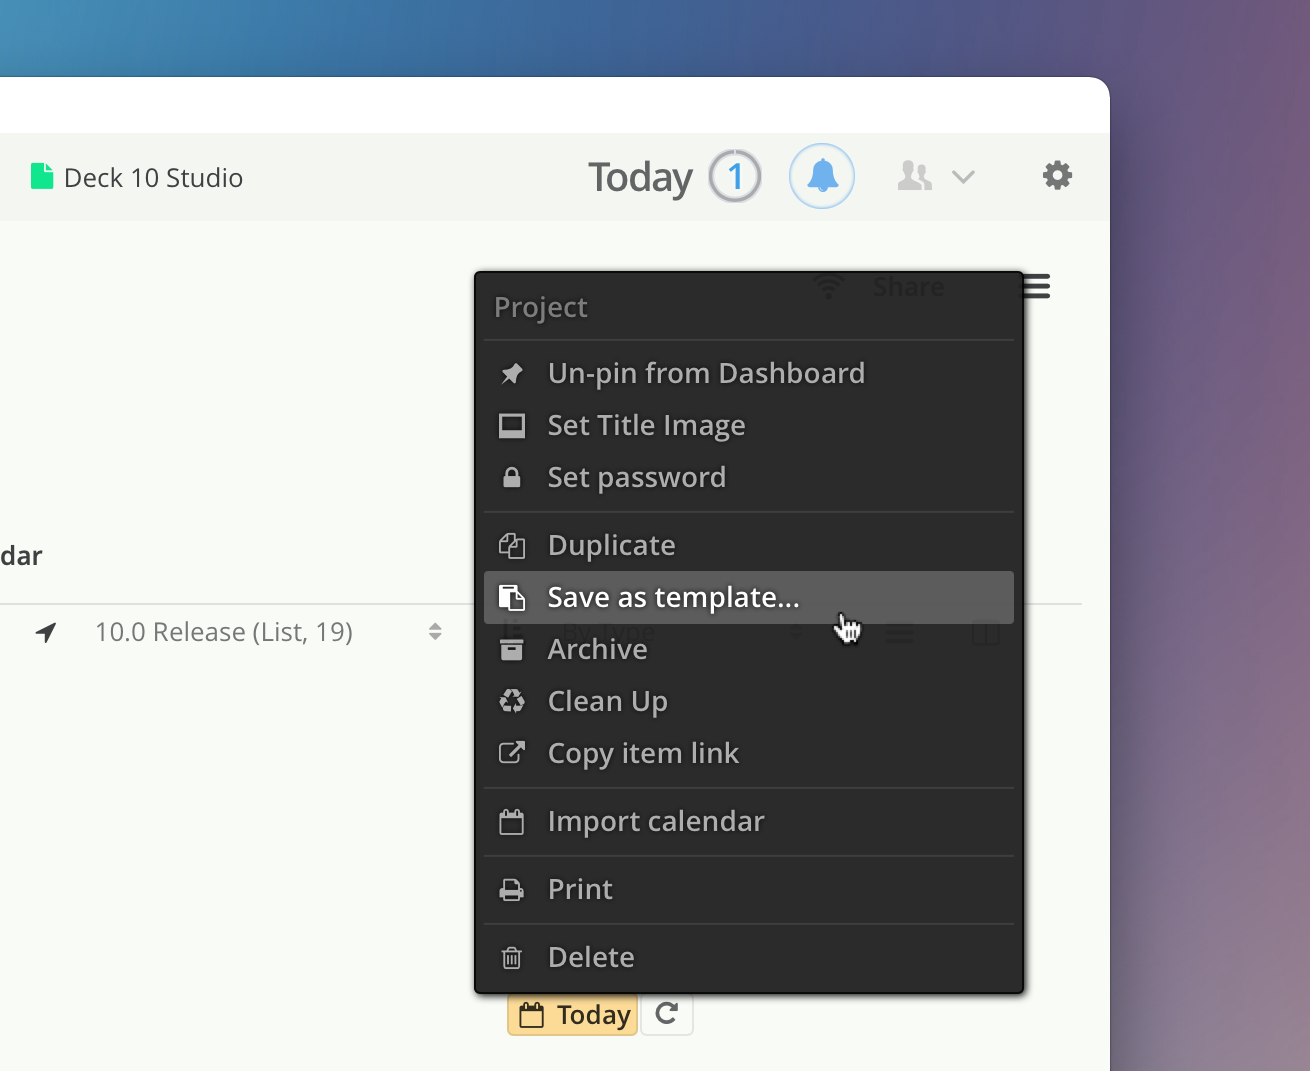Viewport: 1310px width, 1071px height.
Task: Expand the 10.0 Release list selector
Action: (x=435, y=632)
